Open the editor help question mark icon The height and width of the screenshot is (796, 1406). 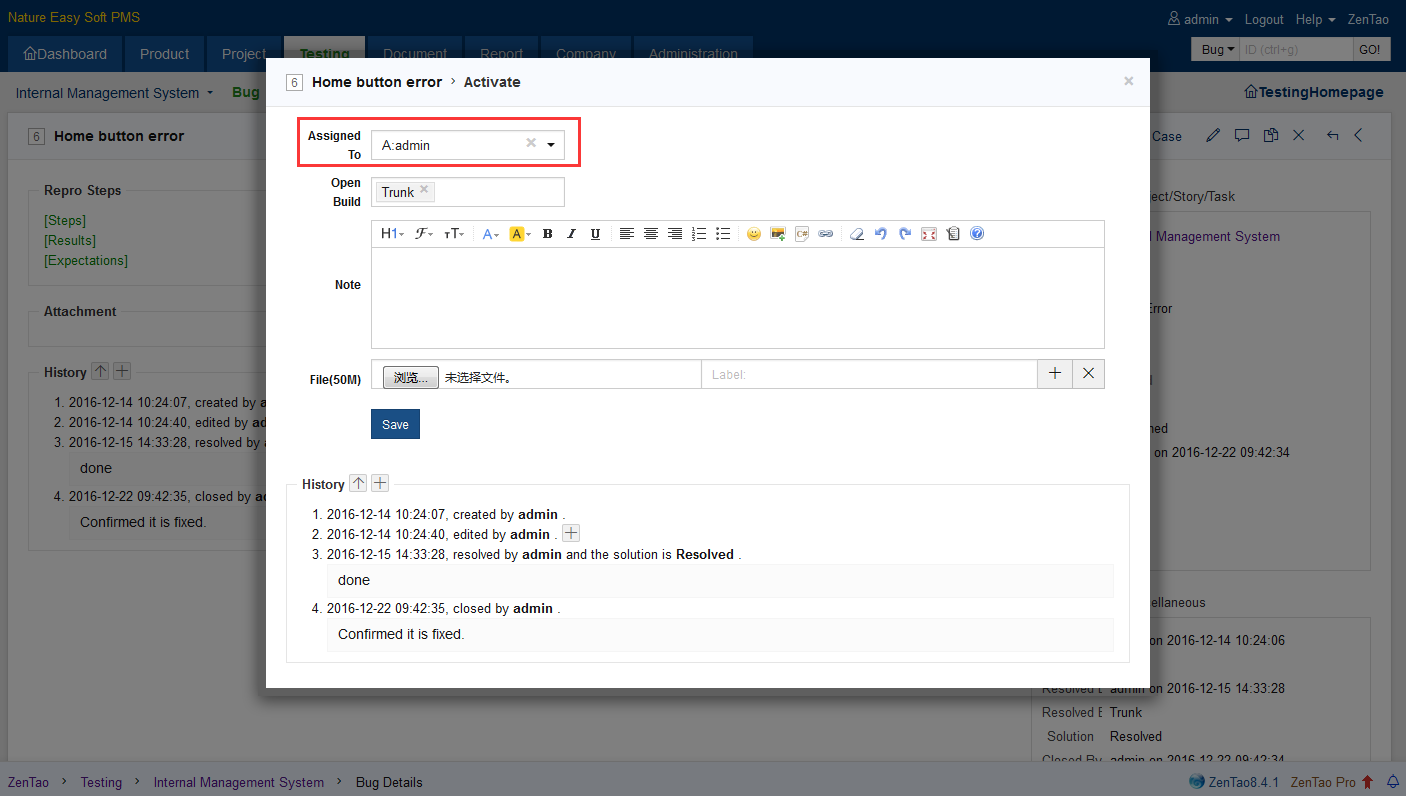pos(977,234)
